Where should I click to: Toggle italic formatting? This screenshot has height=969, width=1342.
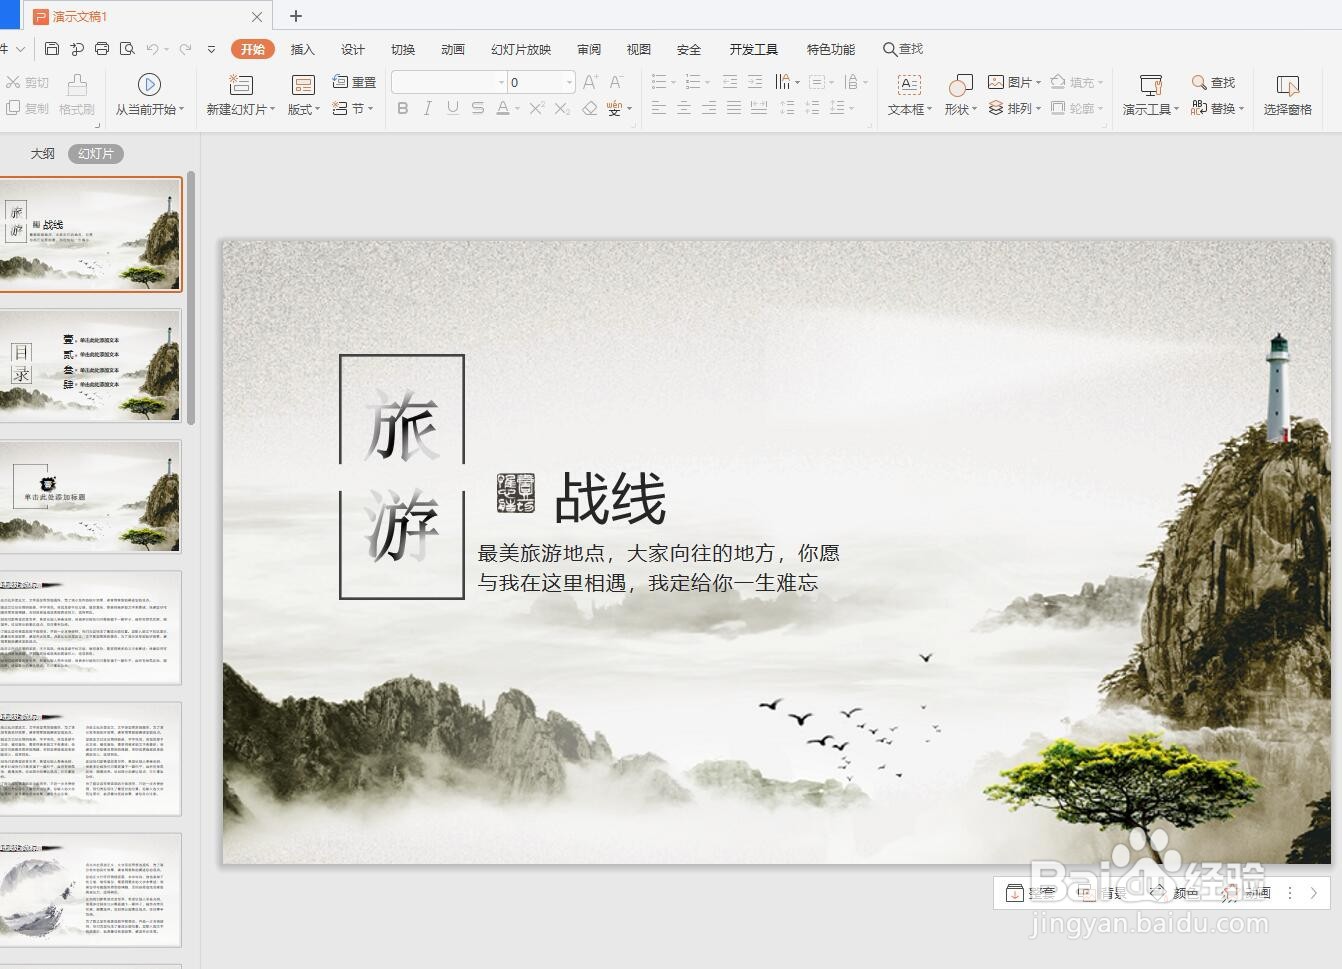pos(427,108)
